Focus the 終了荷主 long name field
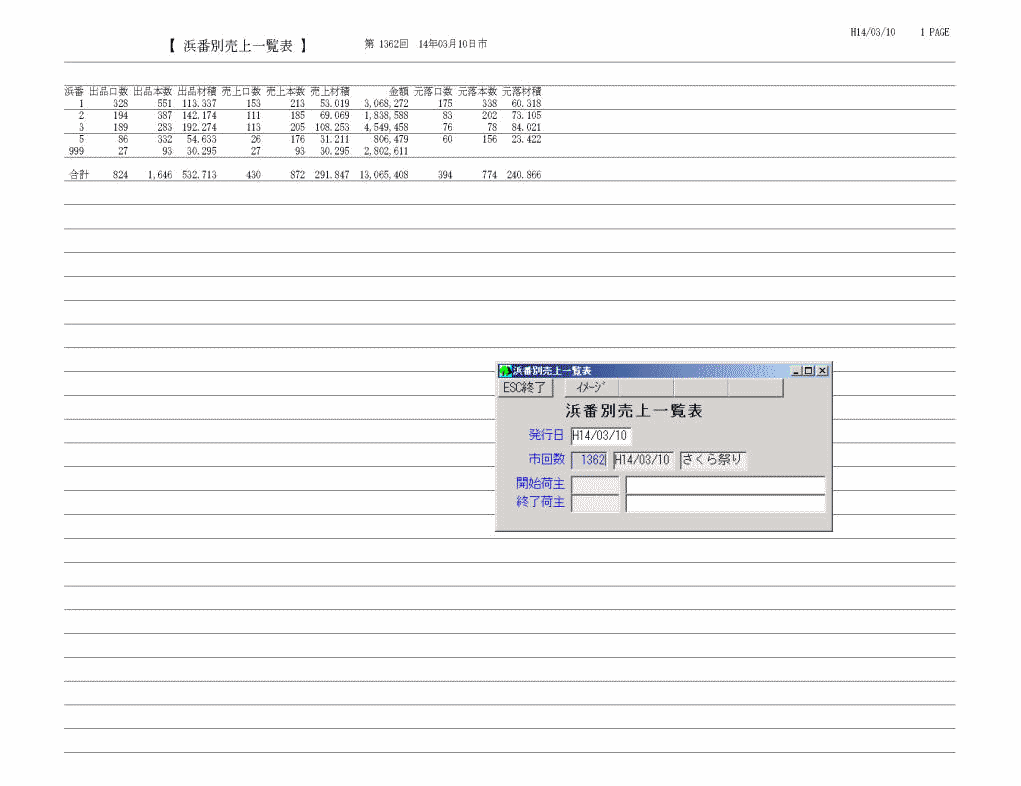1021x786 pixels. tap(725, 503)
